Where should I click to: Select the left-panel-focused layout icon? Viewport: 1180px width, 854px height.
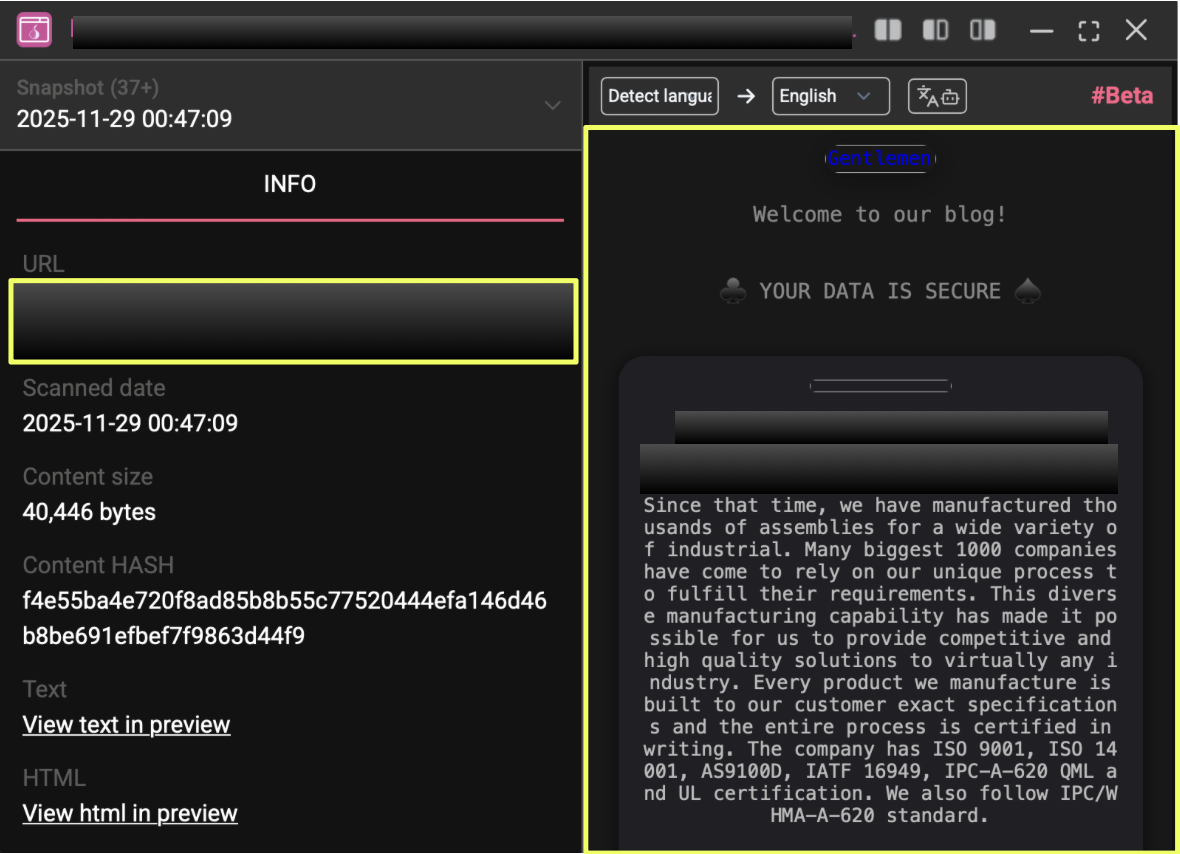[x=935, y=30]
